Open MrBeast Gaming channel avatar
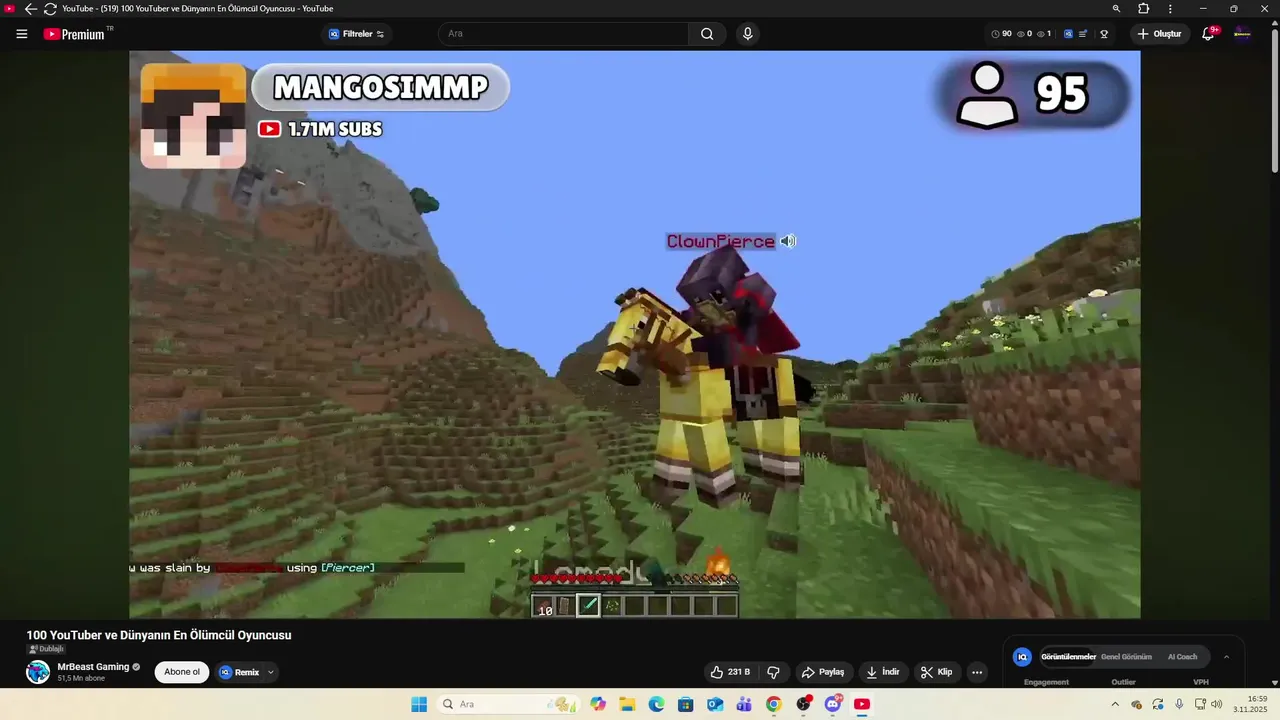Image resolution: width=1280 pixels, height=720 pixels. (x=38, y=672)
